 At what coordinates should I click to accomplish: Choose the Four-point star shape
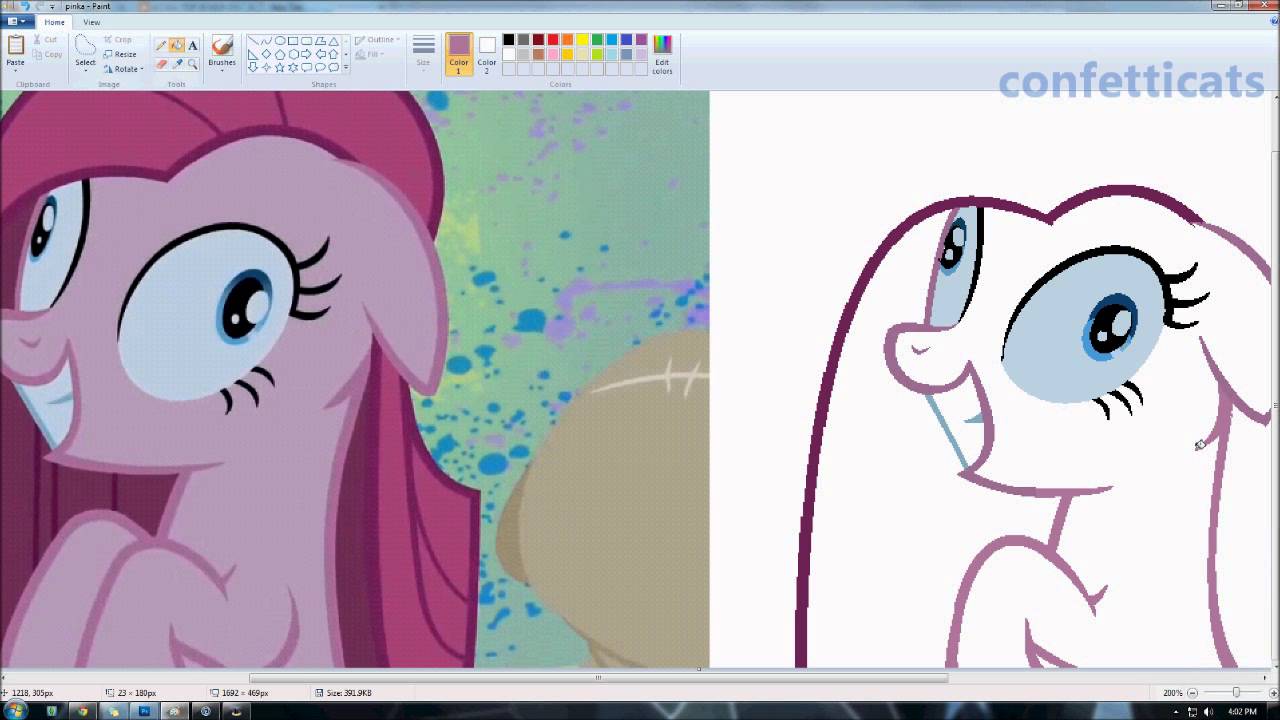point(266,67)
